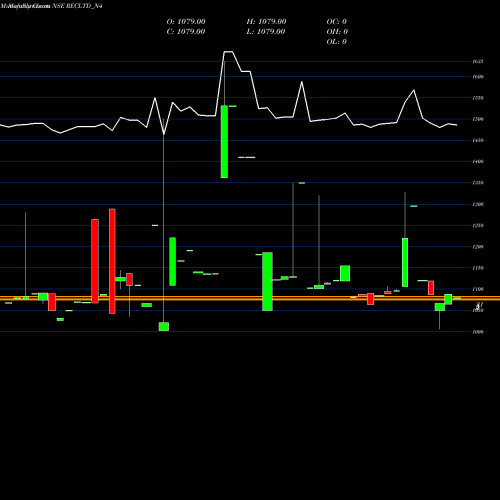This screenshot has width=500, height=500.
Task: Click the bottommost price axis label
Action: pos(478,332)
